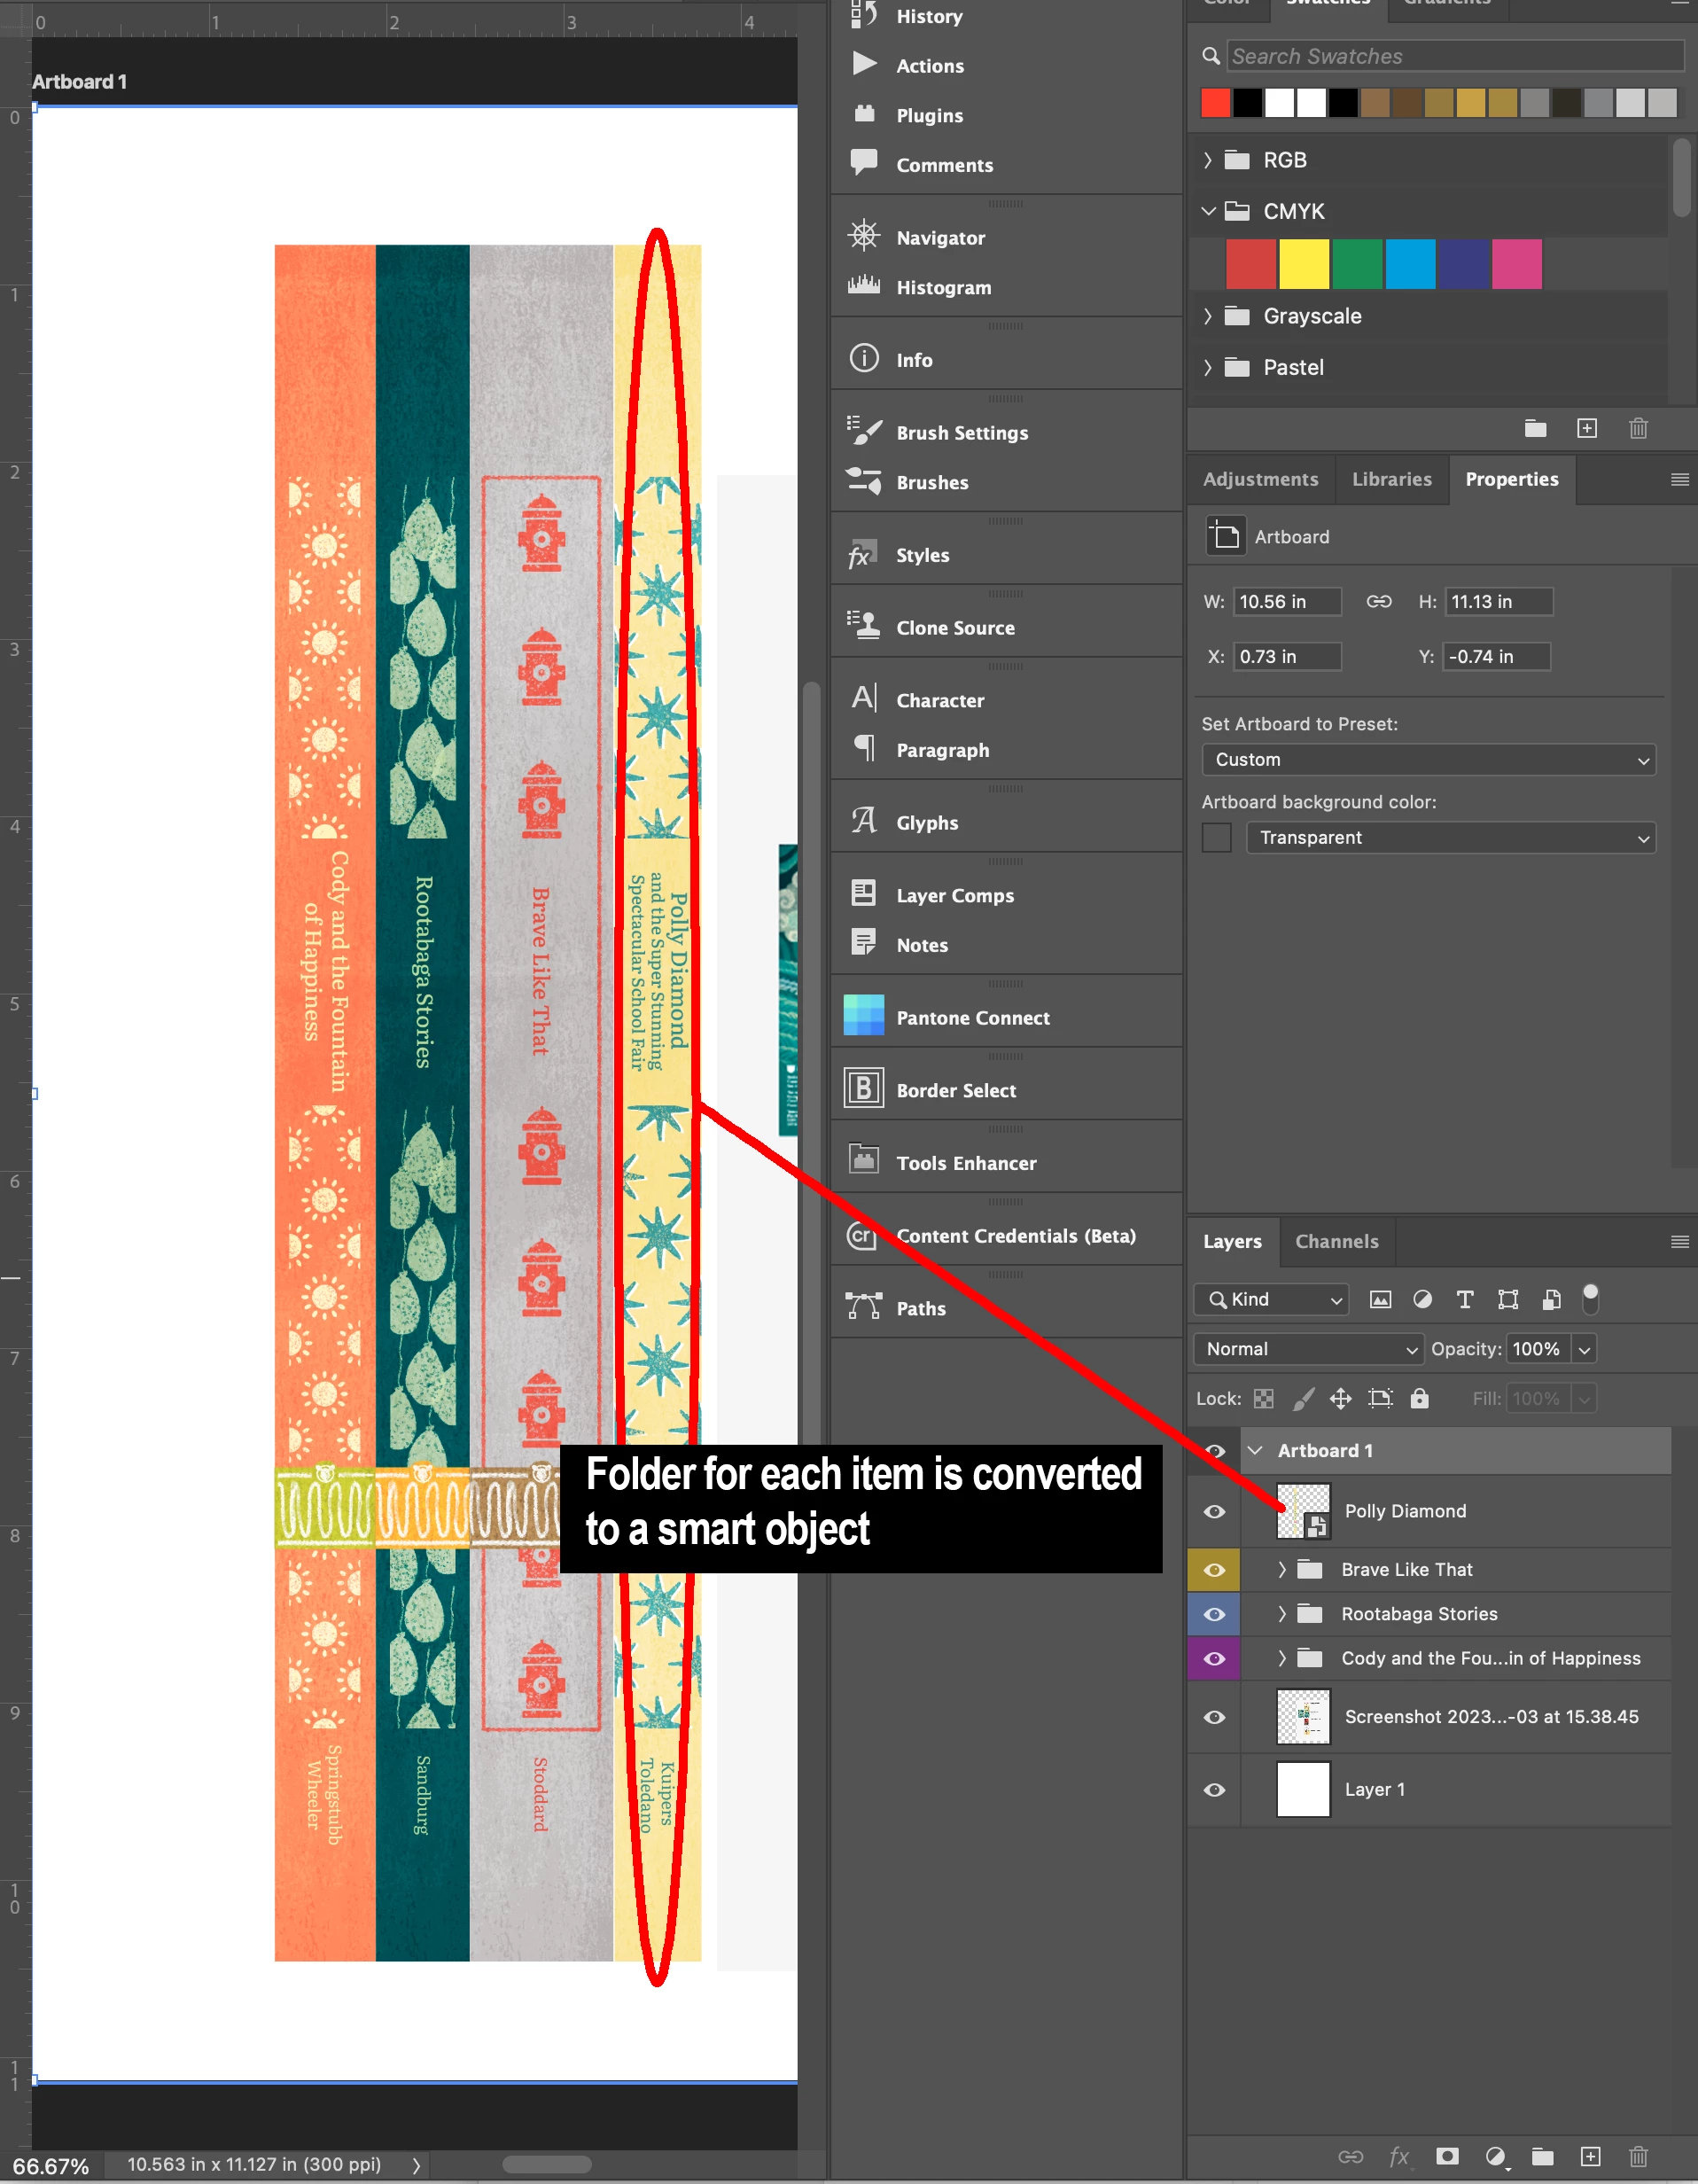Add a layer style with fx button
Image resolution: width=1698 pixels, height=2184 pixels.
pyautogui.click(x=1399, y=2156)
